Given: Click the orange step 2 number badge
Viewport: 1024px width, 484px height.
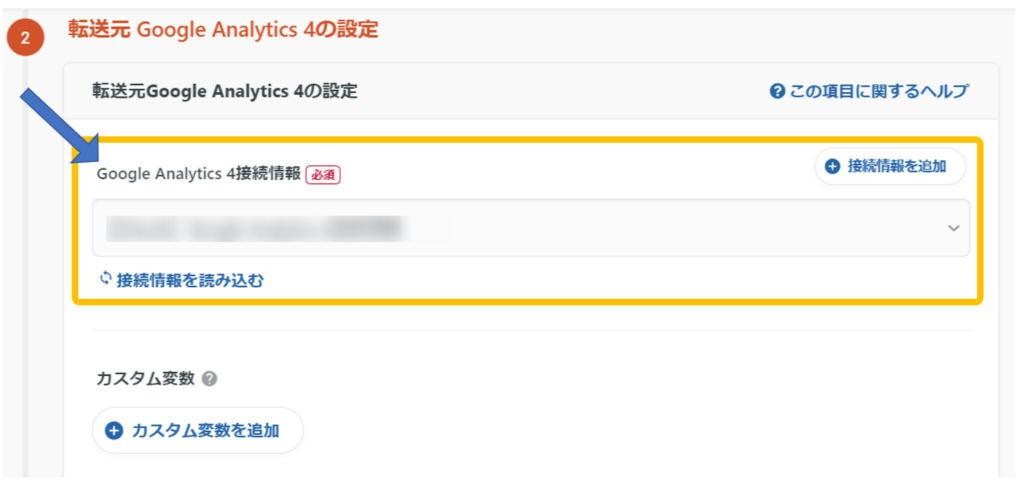Looking at the screenshot, I should [25, 41].
